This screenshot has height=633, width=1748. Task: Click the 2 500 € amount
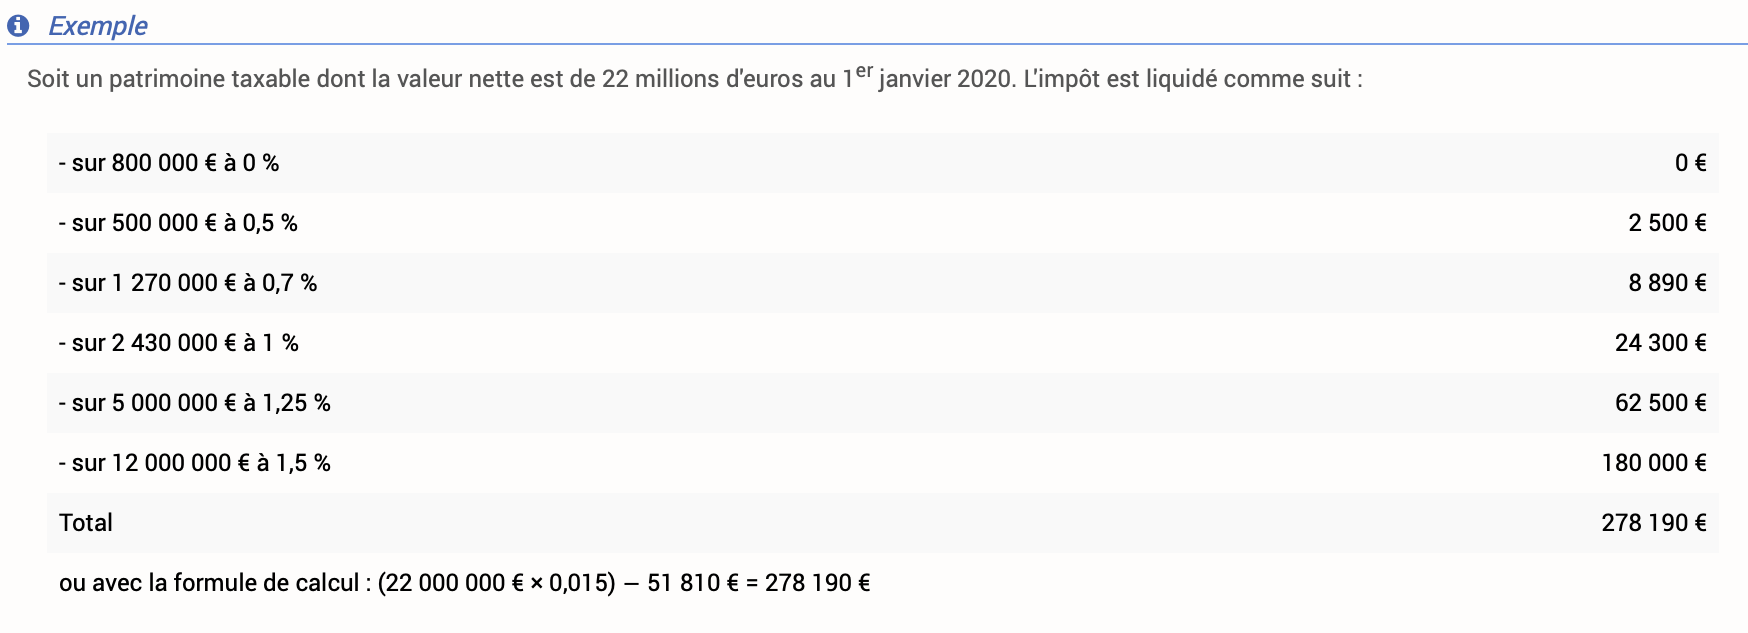pos(1667,223)
